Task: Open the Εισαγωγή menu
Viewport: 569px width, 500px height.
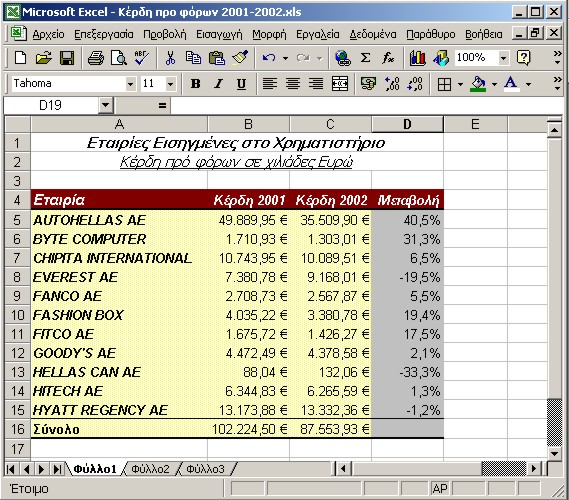Action: point(219,34)
